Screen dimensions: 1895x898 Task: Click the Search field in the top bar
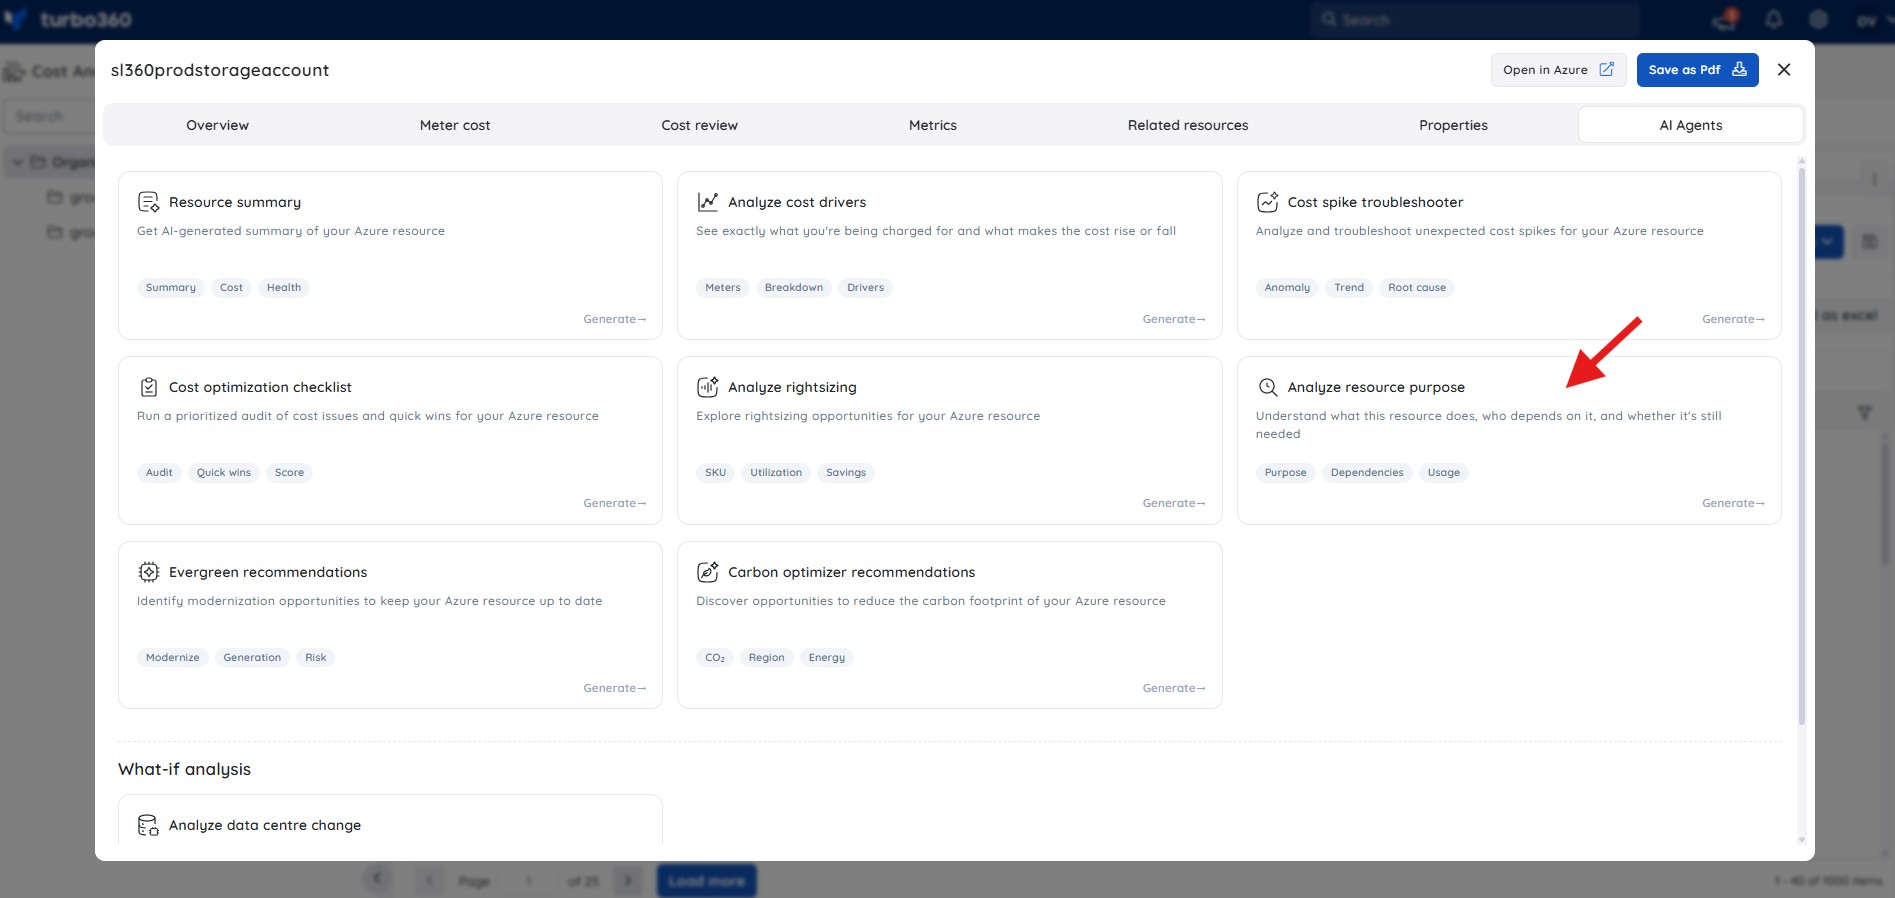[x=1475, y=20]
